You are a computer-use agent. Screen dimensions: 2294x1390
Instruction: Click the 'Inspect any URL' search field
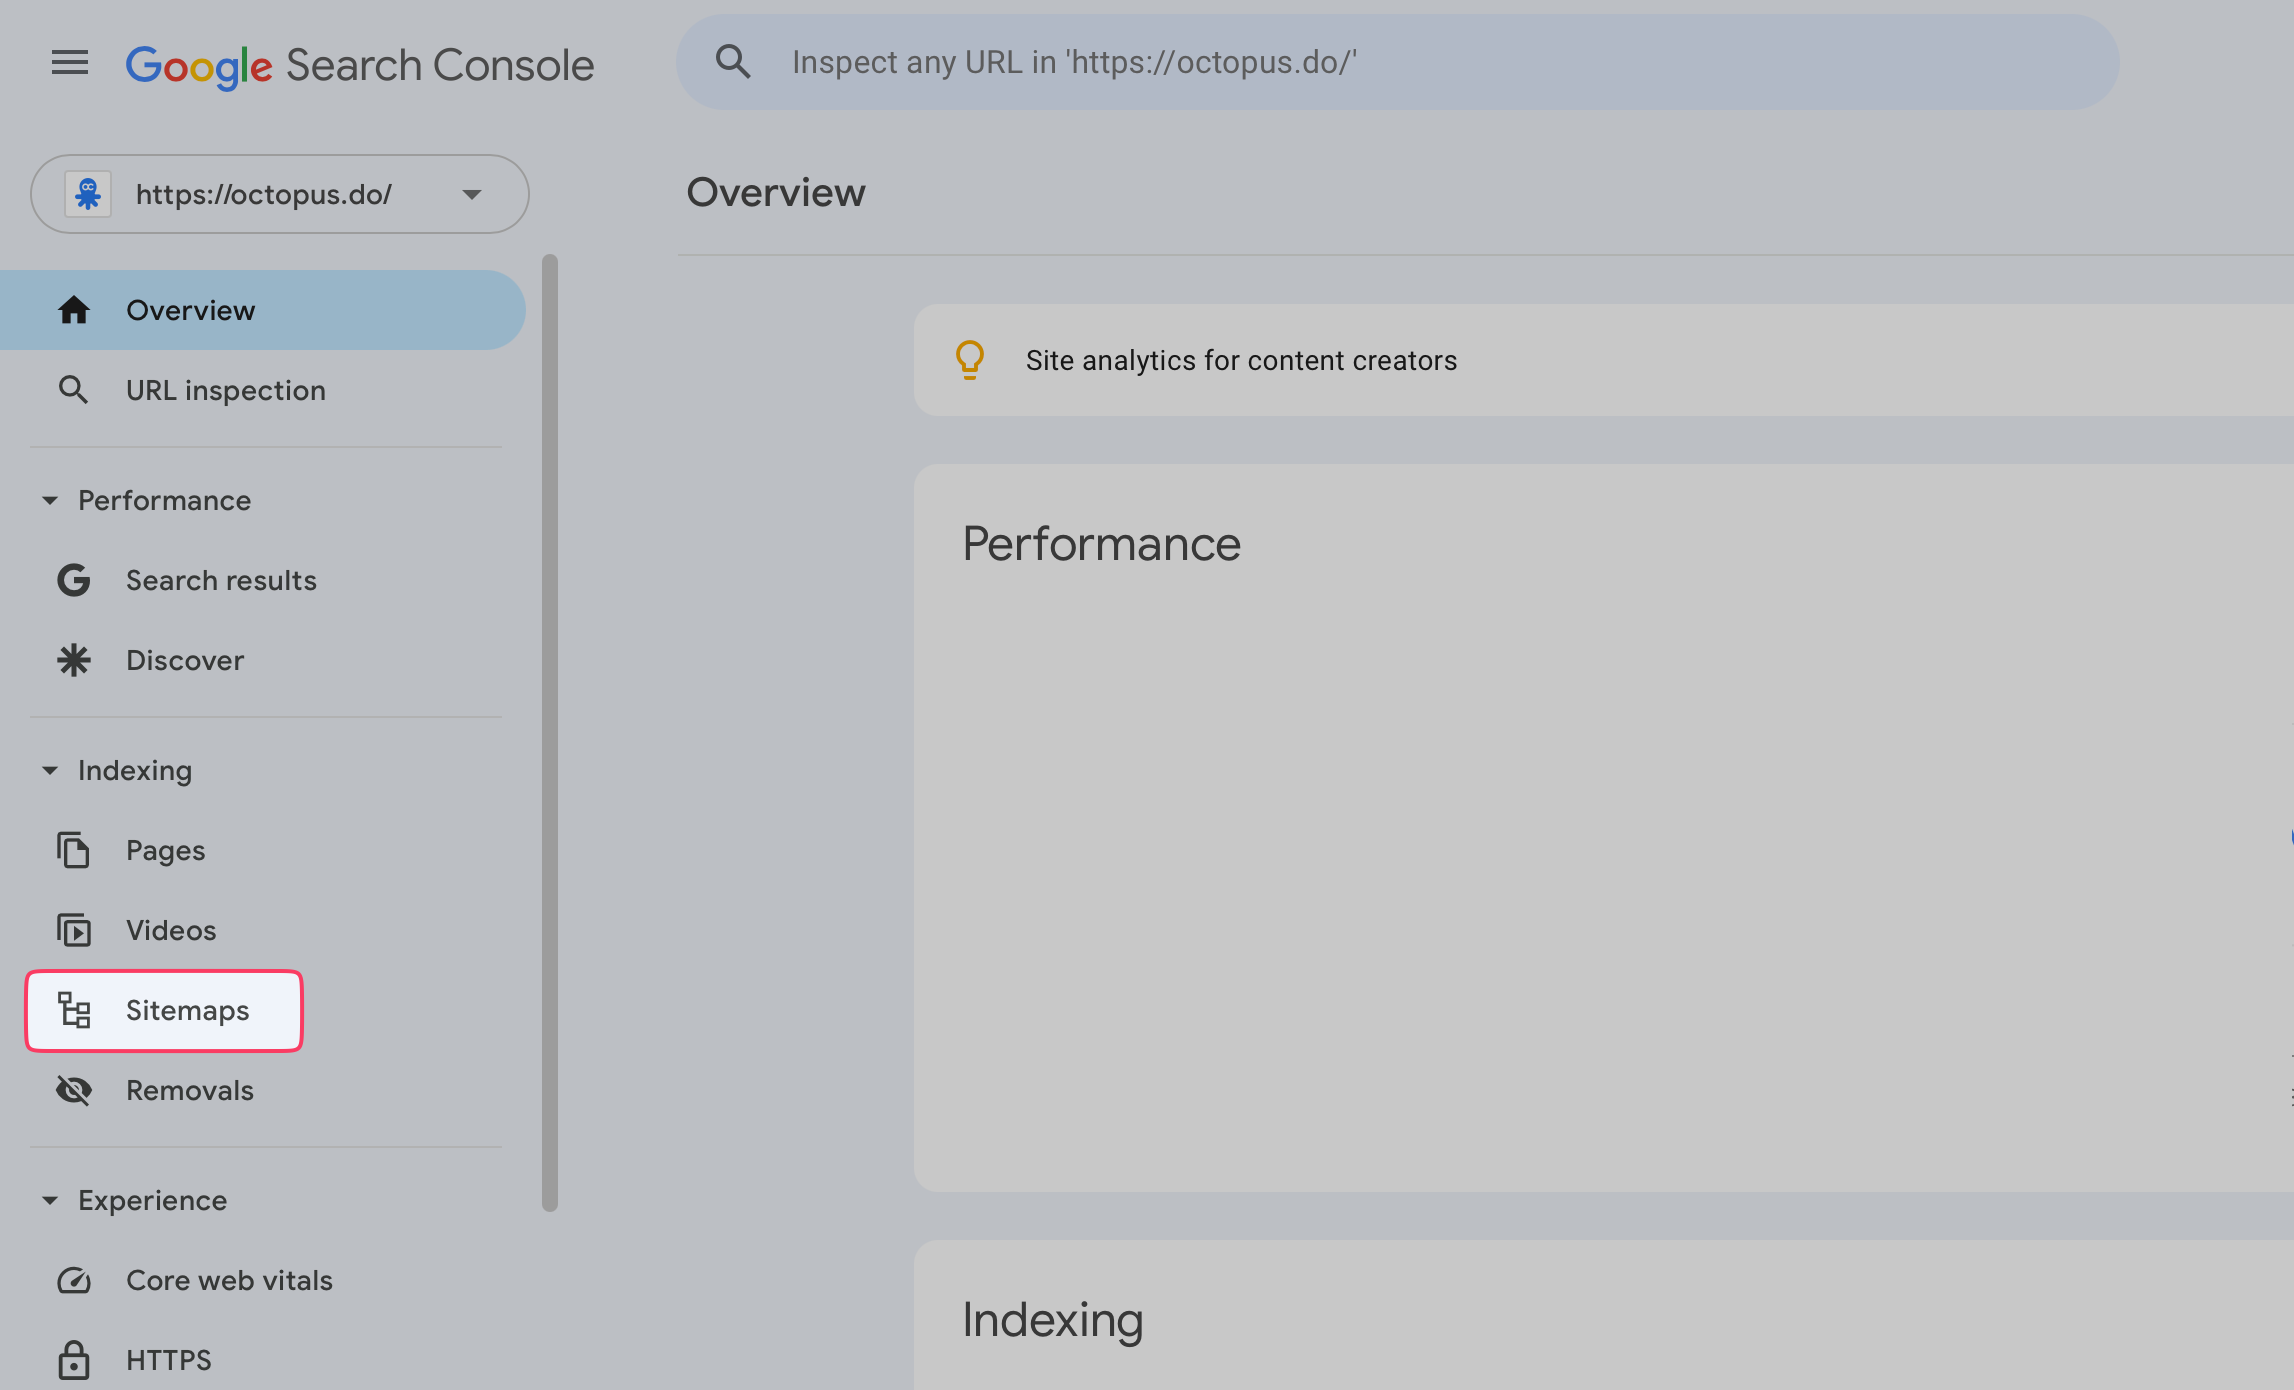pos(1397,62)
